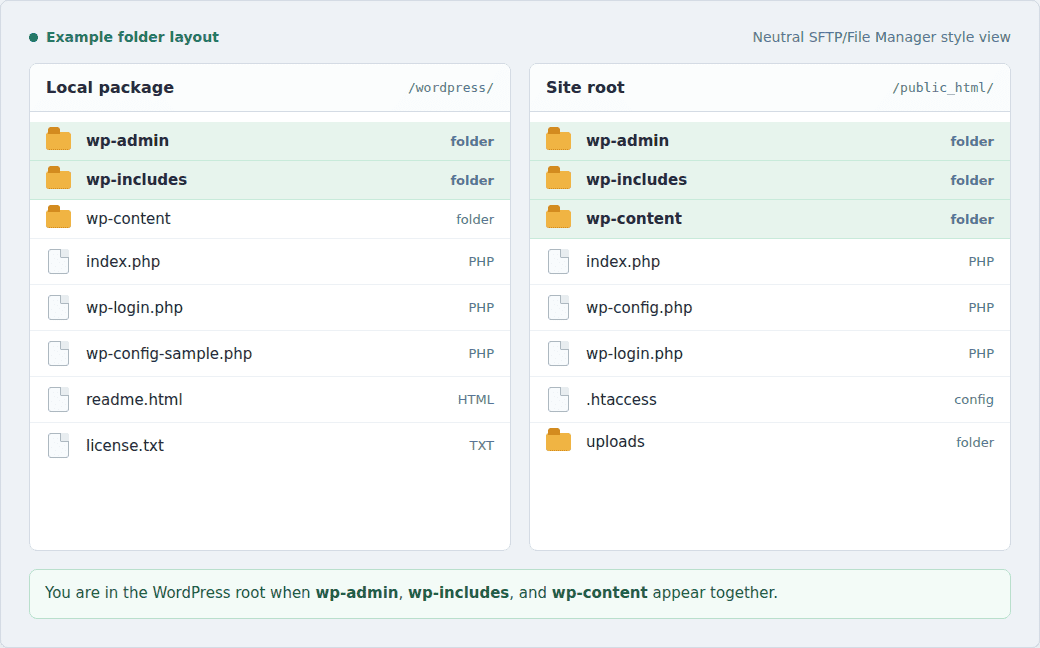Click the Example folder layout heading
The width and height of the screenshot is (1040, 648).
pyautogui.click(x=133, y=37)
